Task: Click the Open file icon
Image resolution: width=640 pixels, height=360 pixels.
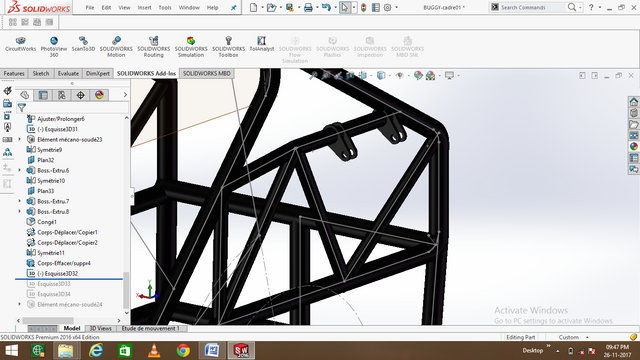Action: click(x=271, y=7)
